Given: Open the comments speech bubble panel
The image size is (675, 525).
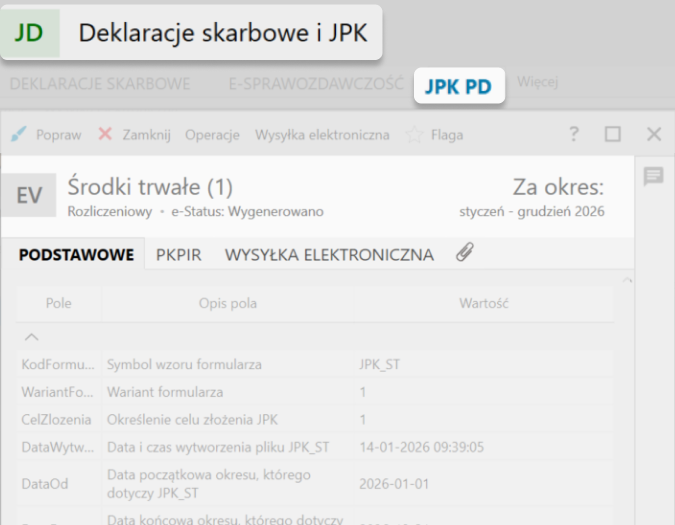Looking at the screenshot, I should coord(653,177).
